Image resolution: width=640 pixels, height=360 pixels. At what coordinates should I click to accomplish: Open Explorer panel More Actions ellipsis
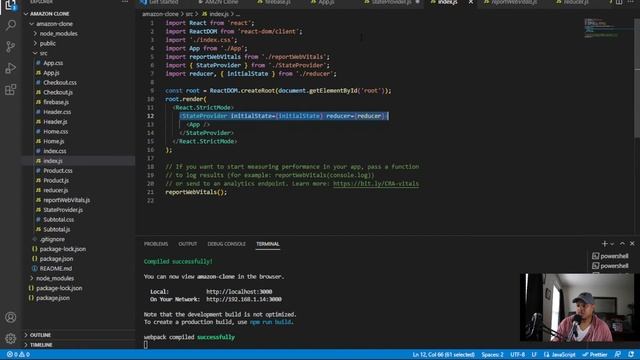tap(125, 2)
